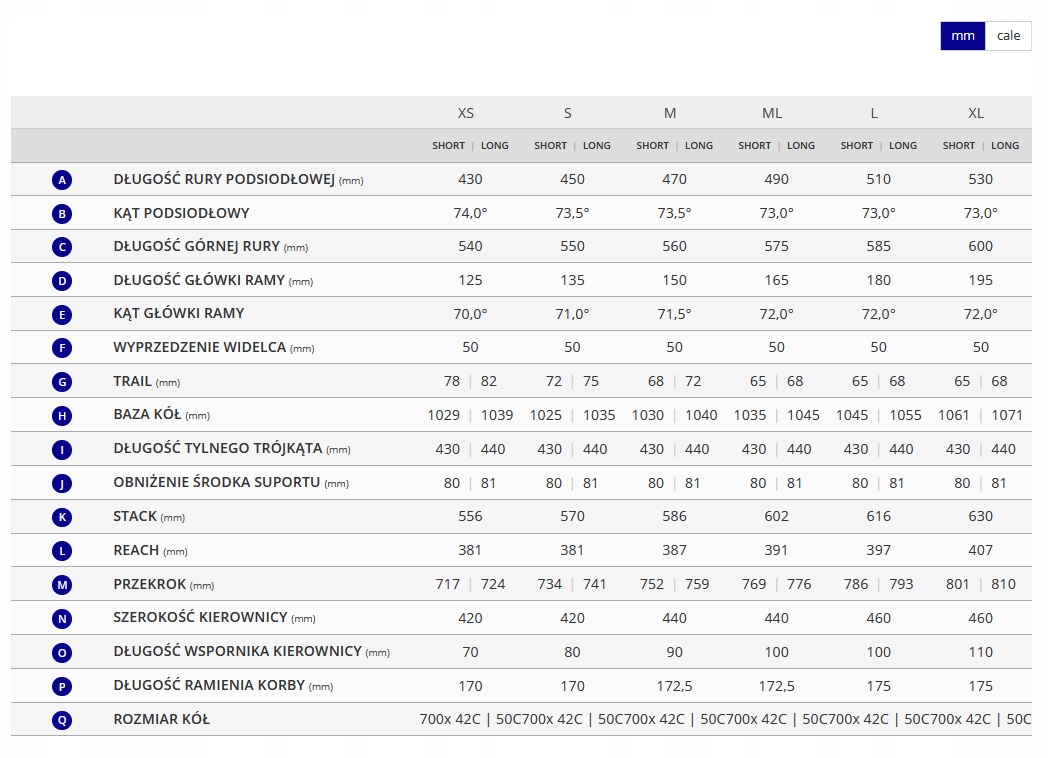Click the letter O stem length icon
This screenshot has height=758, width=1054.
62,652
